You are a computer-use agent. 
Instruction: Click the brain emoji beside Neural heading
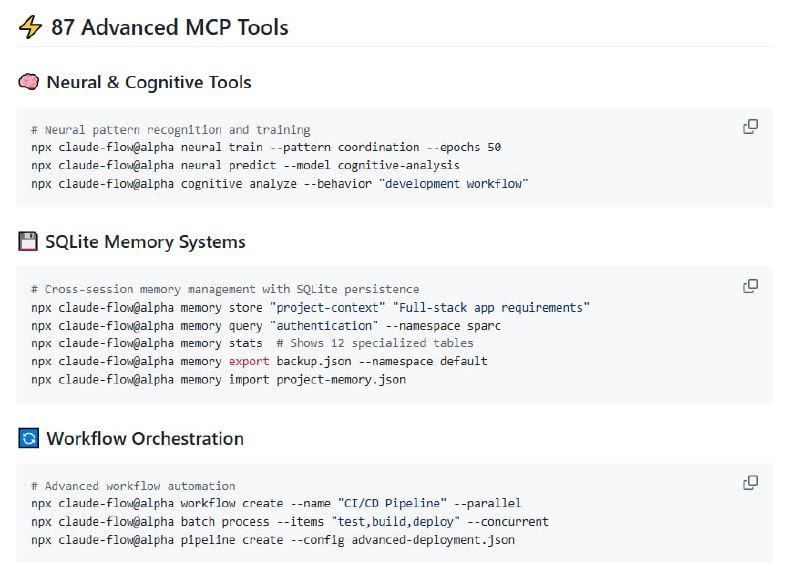28,82
